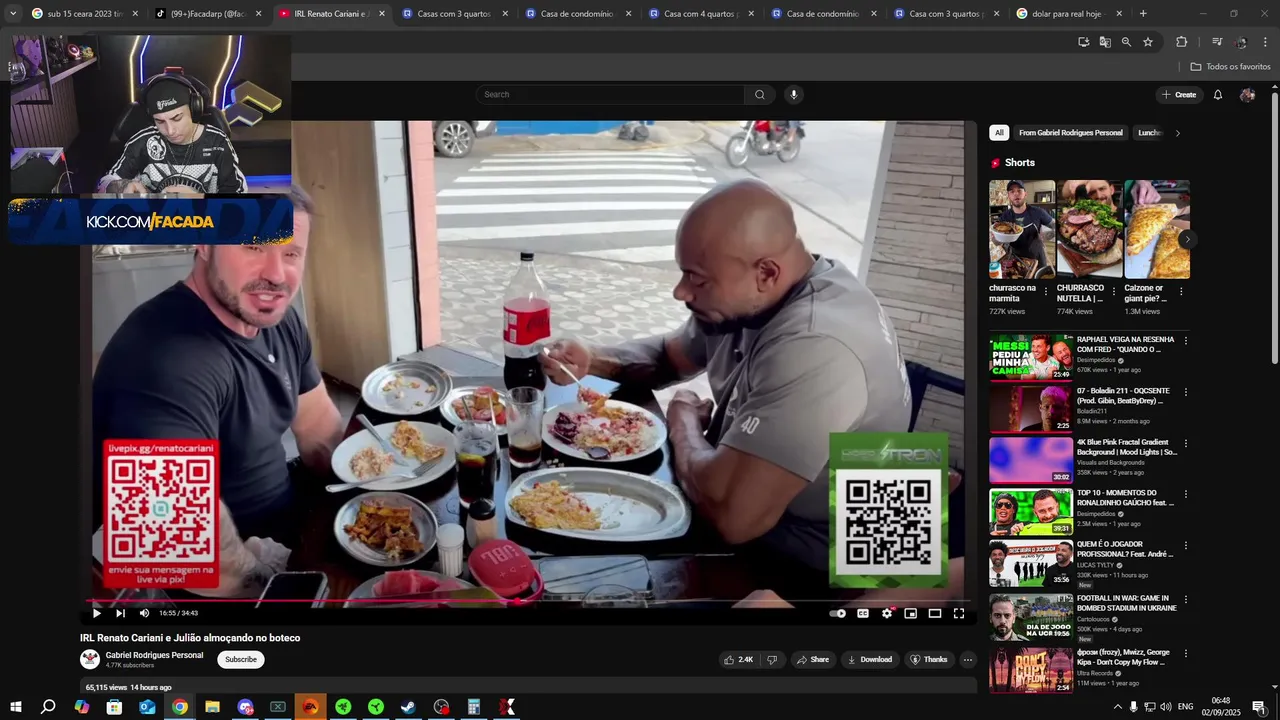Viewport: 1280px width, 720px height.
Task: Show hidden system tray icons
Action: click(x=1117, y=707)
